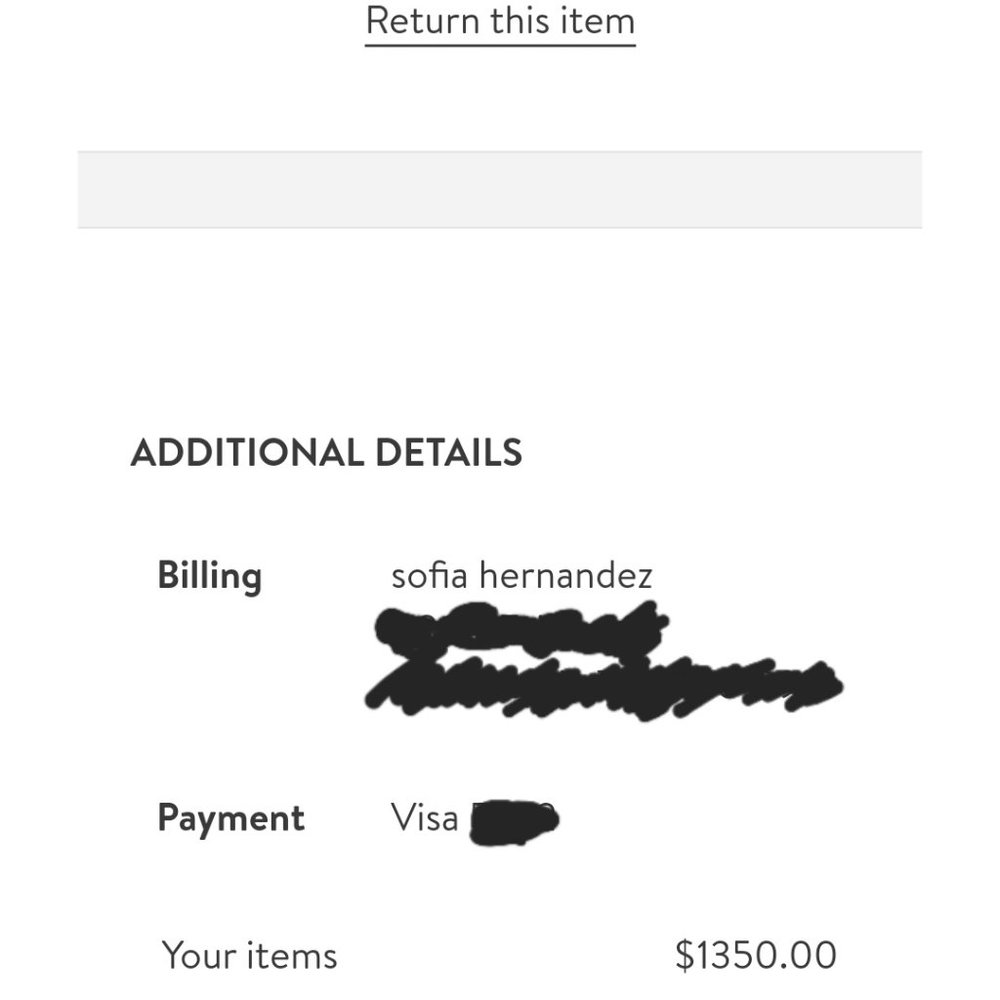
Task: Tap the blacked-out card number
Action: [x=514, y=822]
